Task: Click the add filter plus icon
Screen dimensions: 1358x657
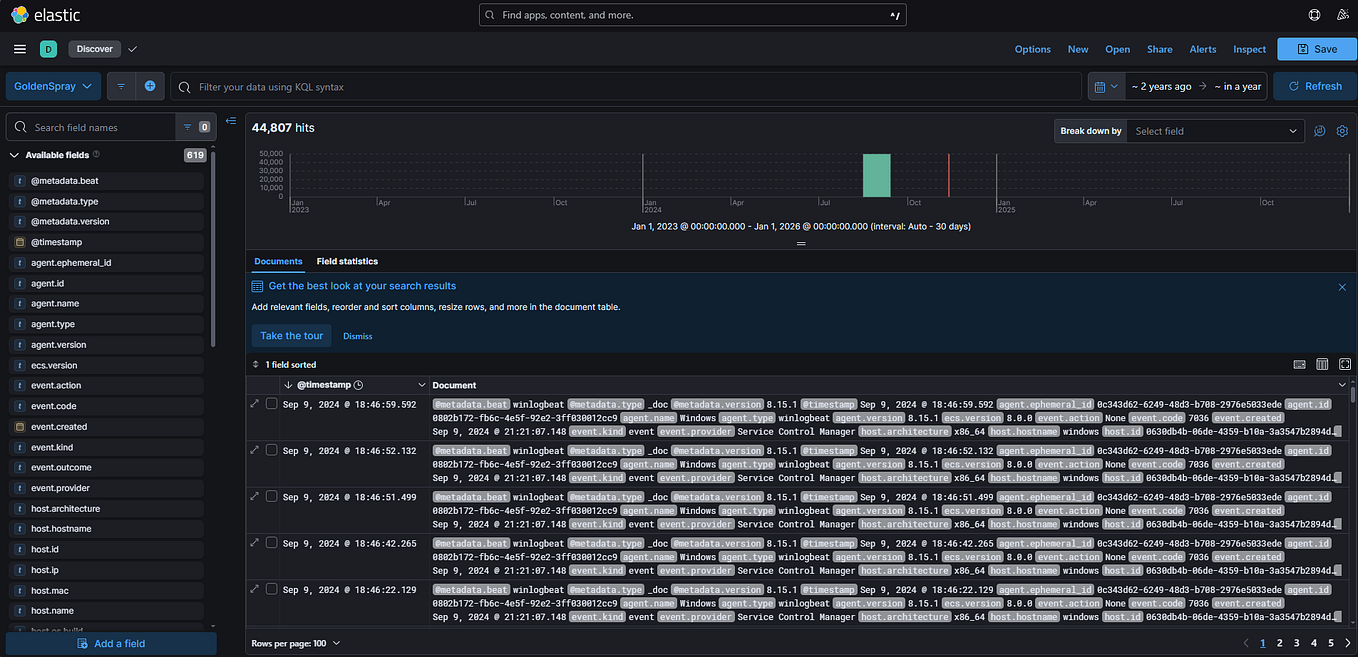Action: pos(150,87)
